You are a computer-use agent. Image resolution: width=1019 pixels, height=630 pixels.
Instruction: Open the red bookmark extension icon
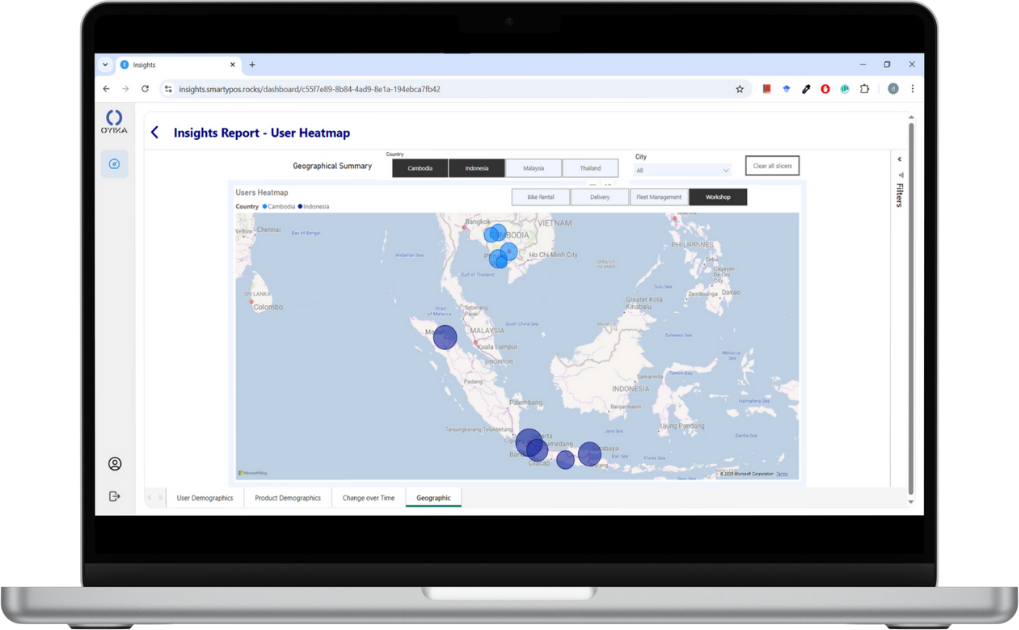767,89
